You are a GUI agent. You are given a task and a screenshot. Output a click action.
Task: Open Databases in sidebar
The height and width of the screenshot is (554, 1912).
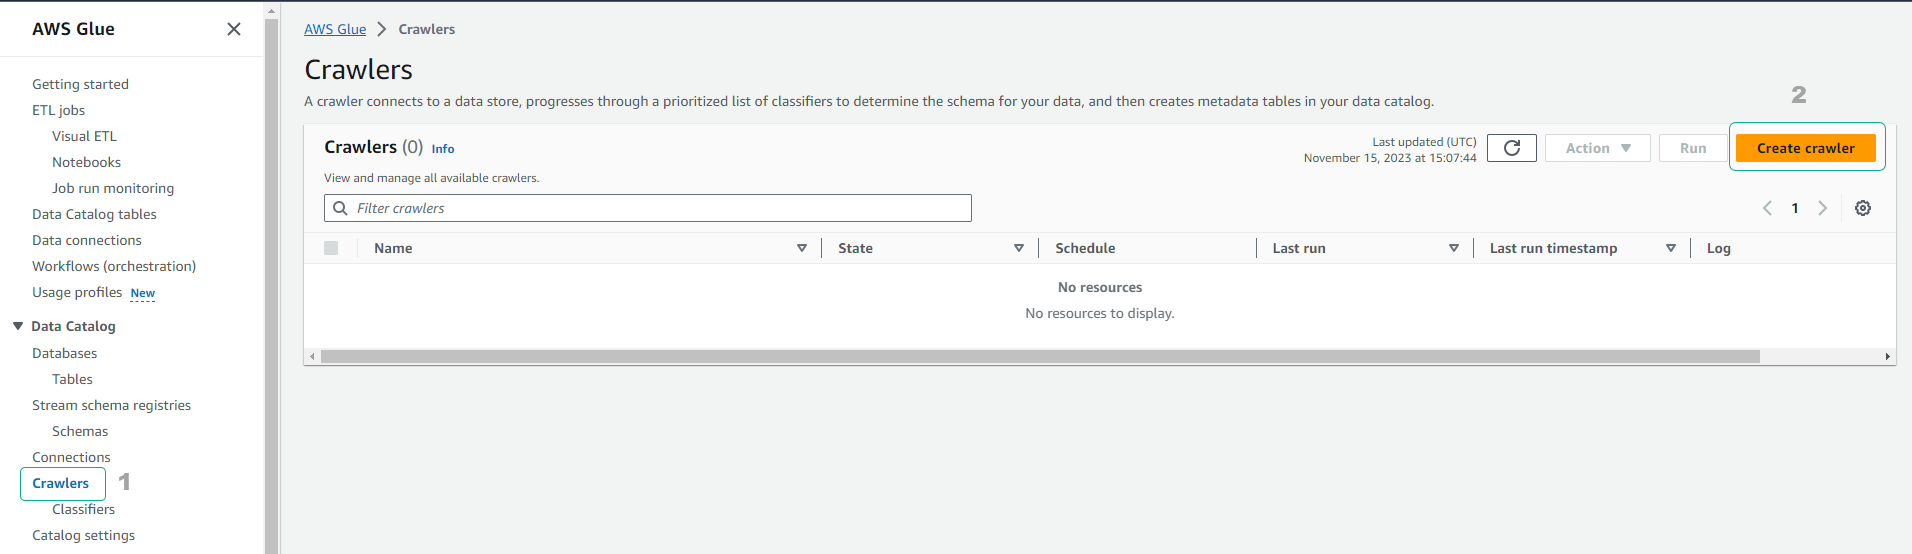pos(64,353)
